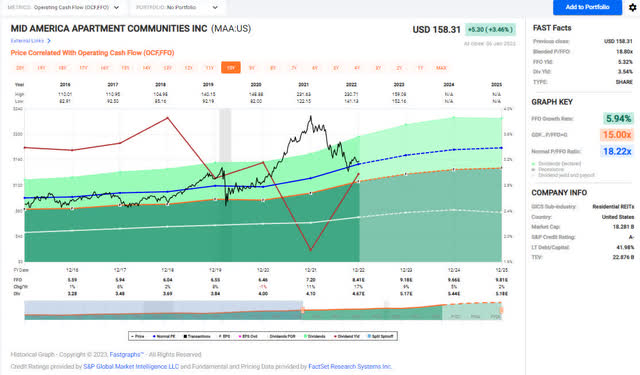Toggle Dividends POR series in legend

point(281,336)
